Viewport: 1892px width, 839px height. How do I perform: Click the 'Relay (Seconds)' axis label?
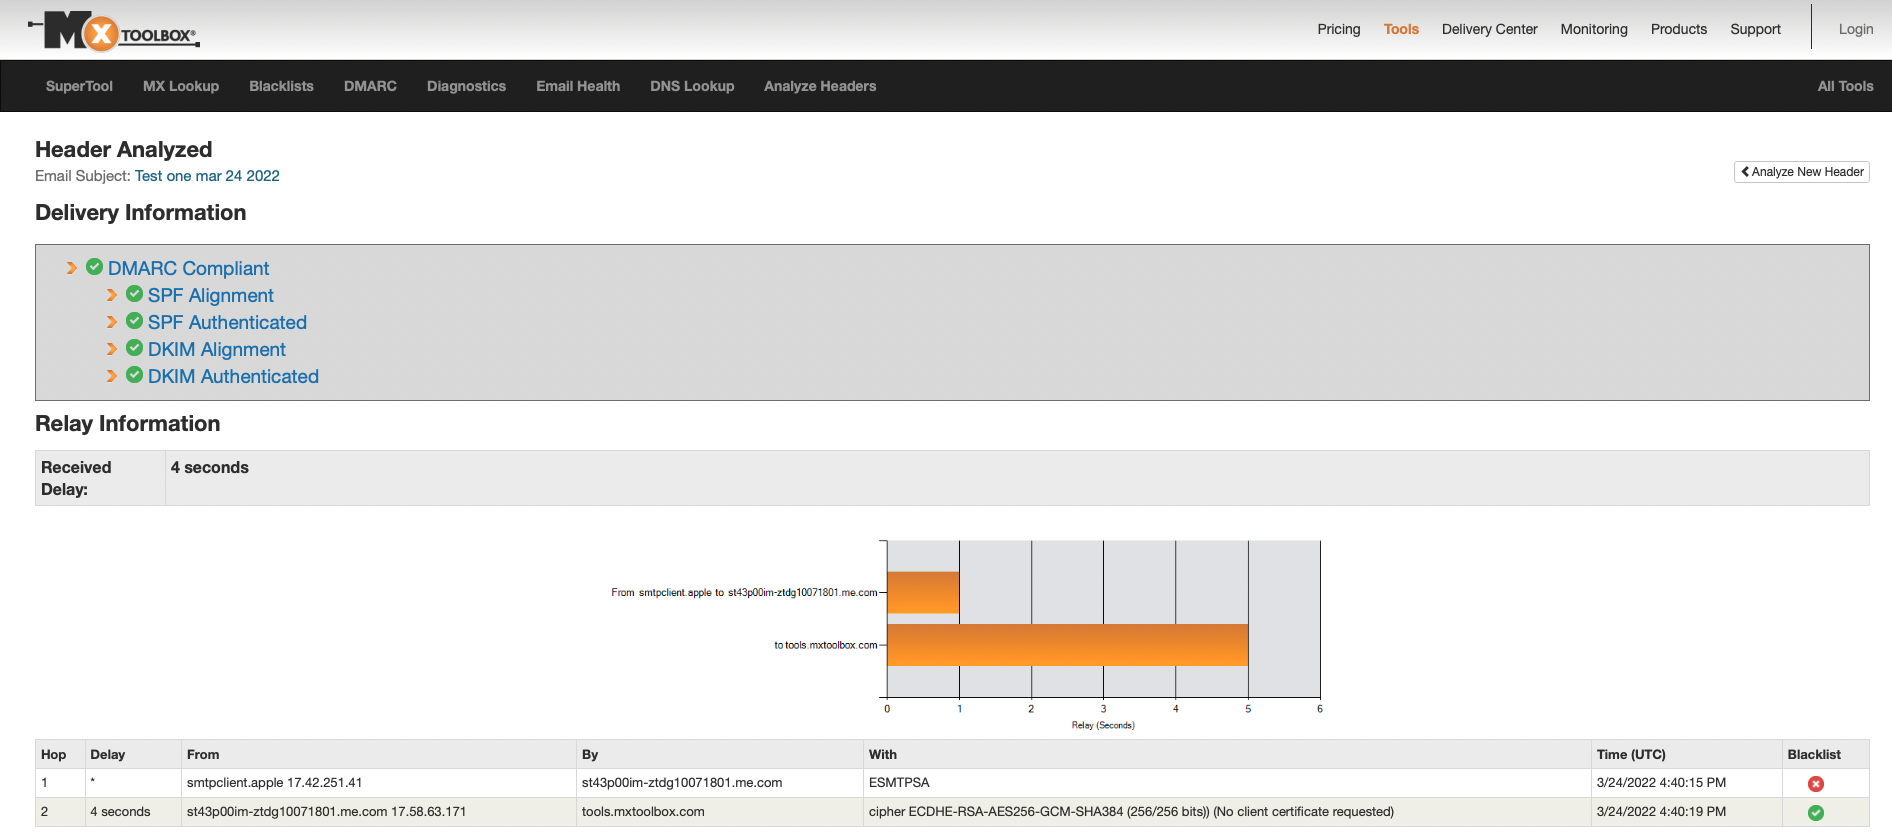click(1103, 725)
